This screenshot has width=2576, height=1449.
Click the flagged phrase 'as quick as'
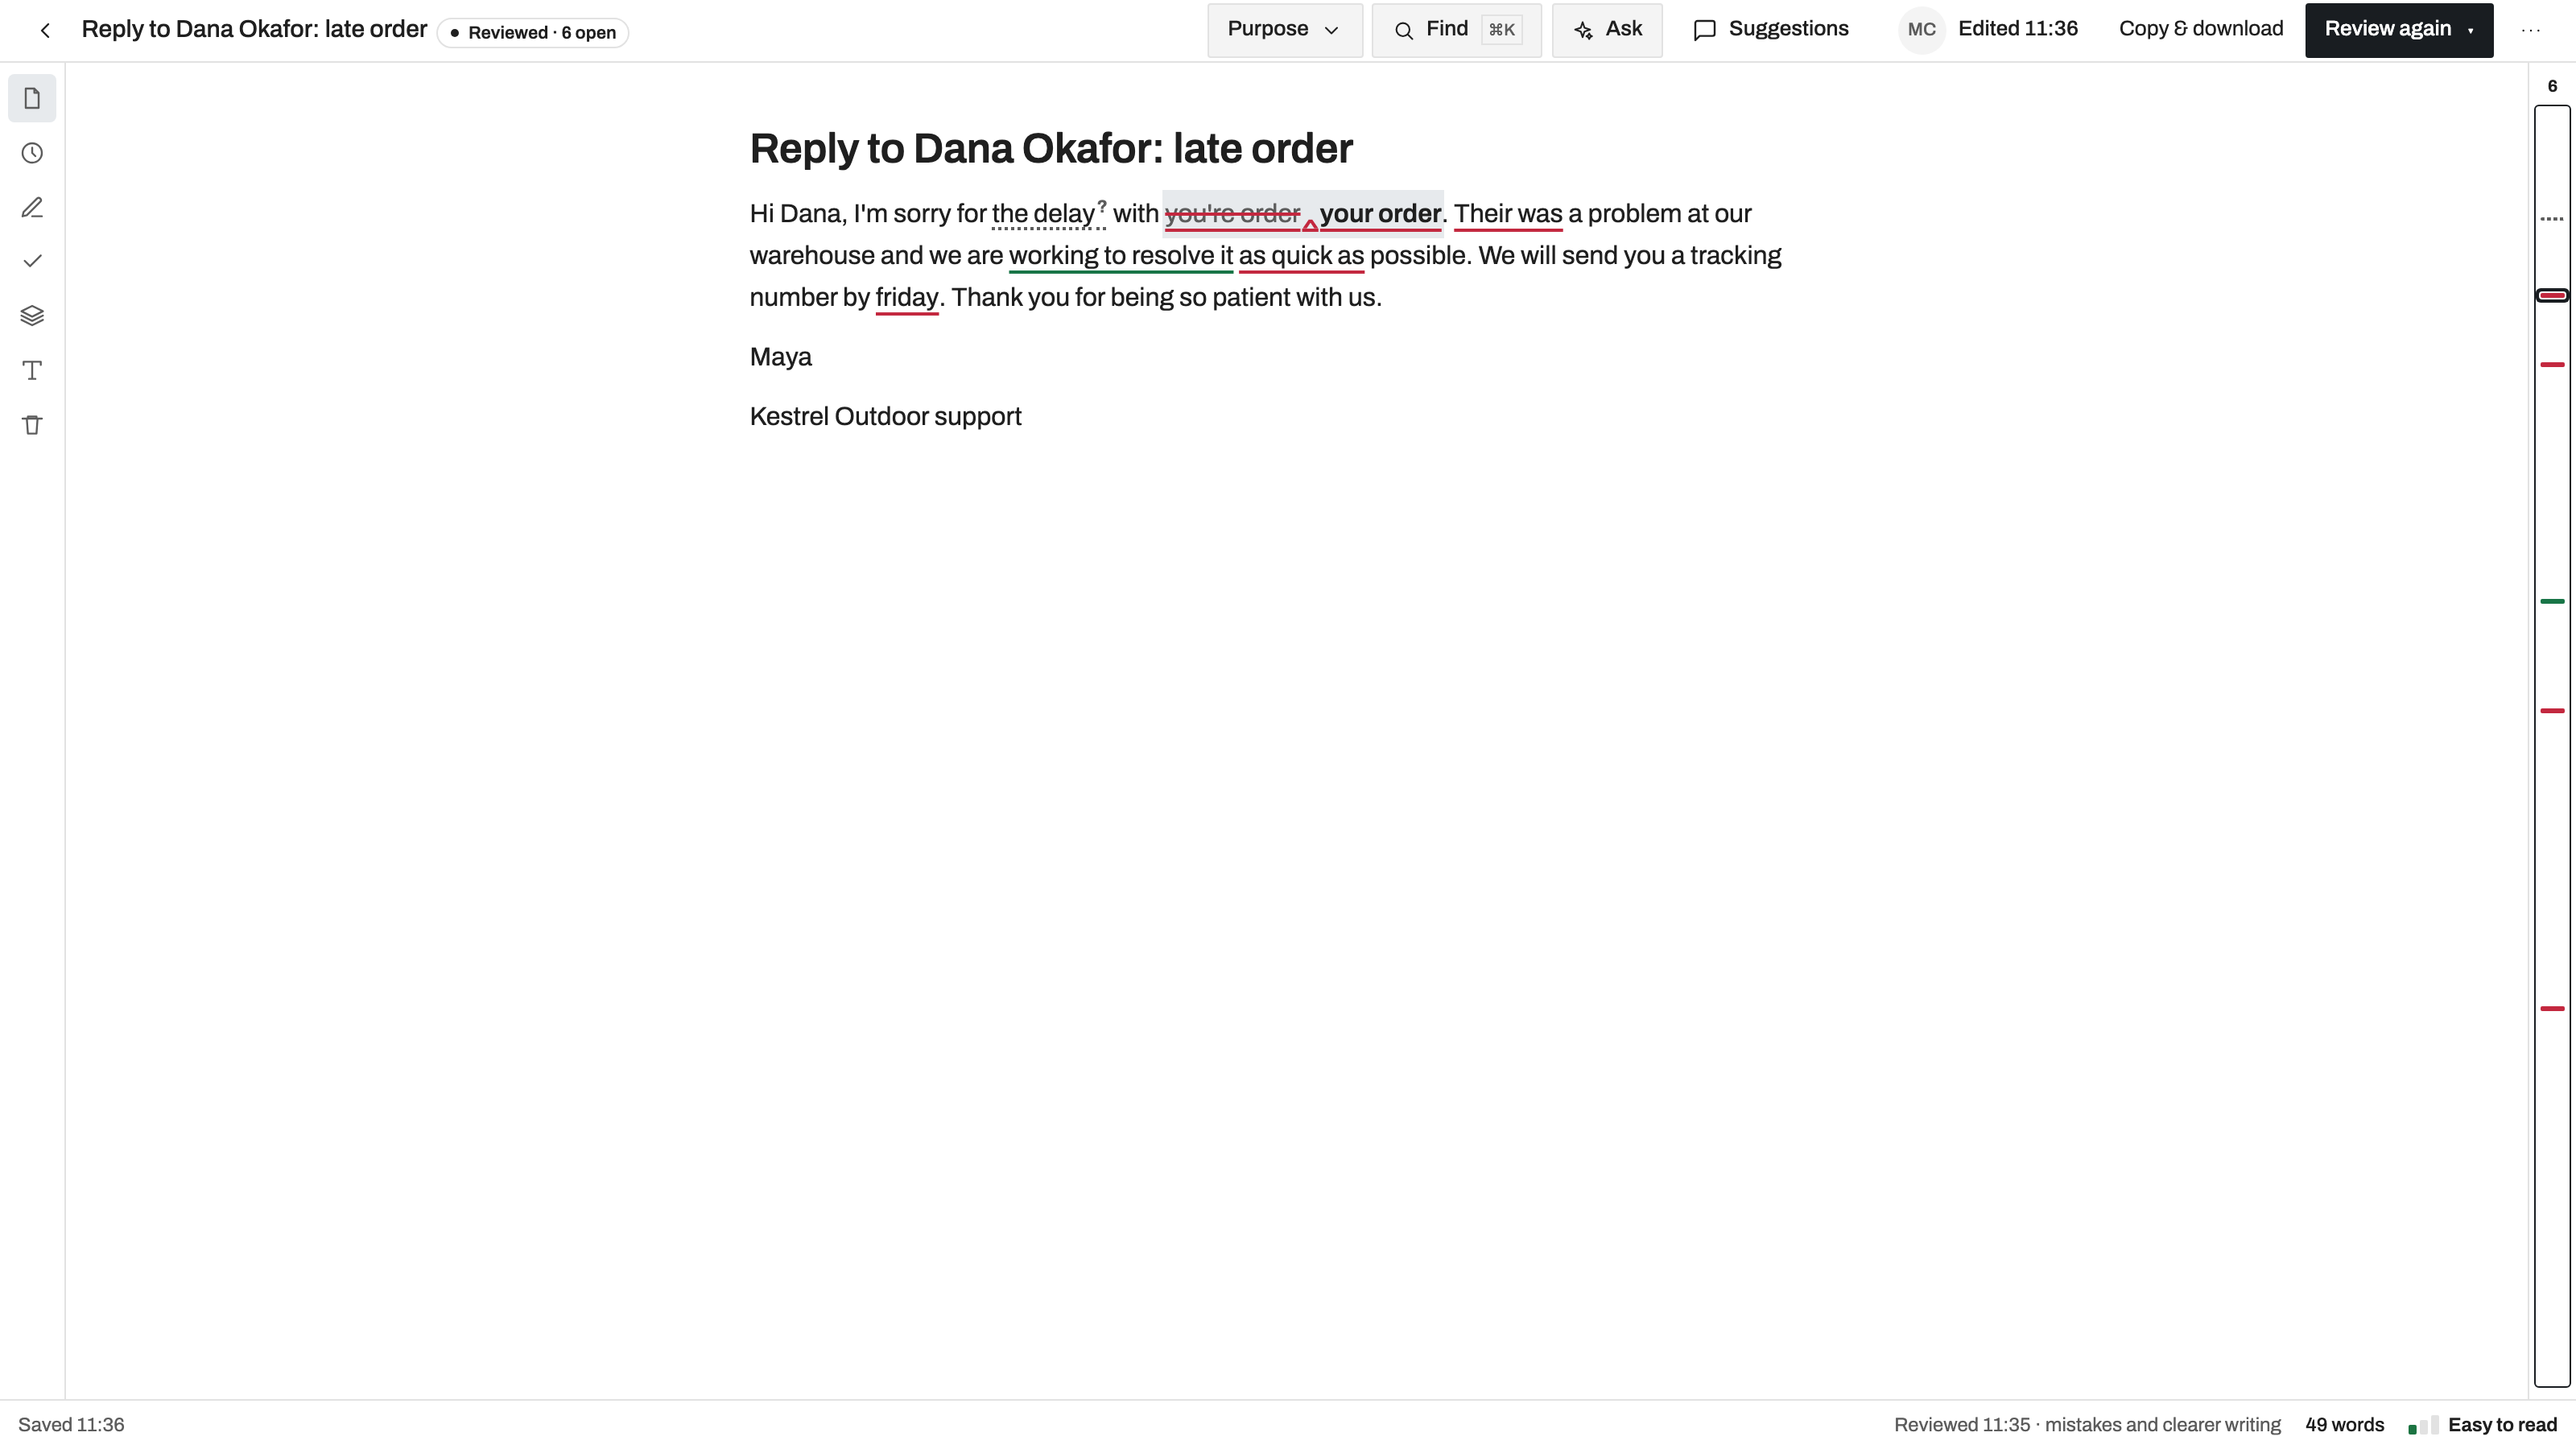coord(1301,256)
